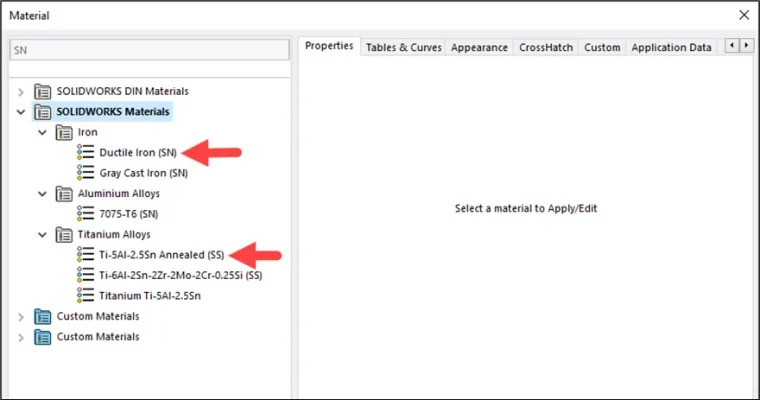Open the Appearance tab

pyautogui.click(x=479, y=48)
